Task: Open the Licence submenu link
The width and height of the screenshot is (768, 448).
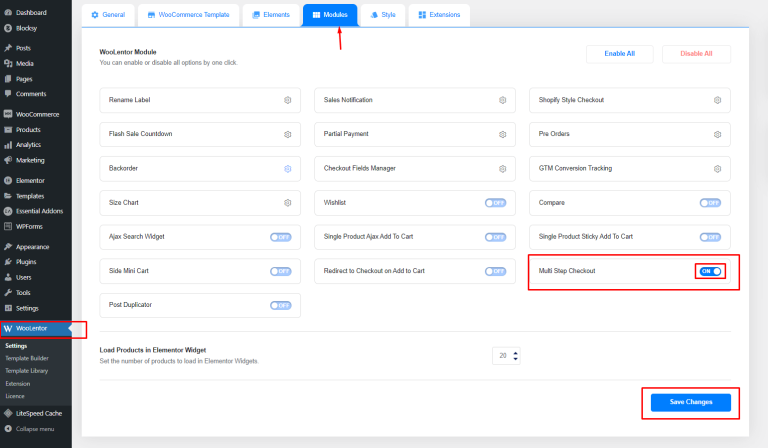Action: (15, 396)
